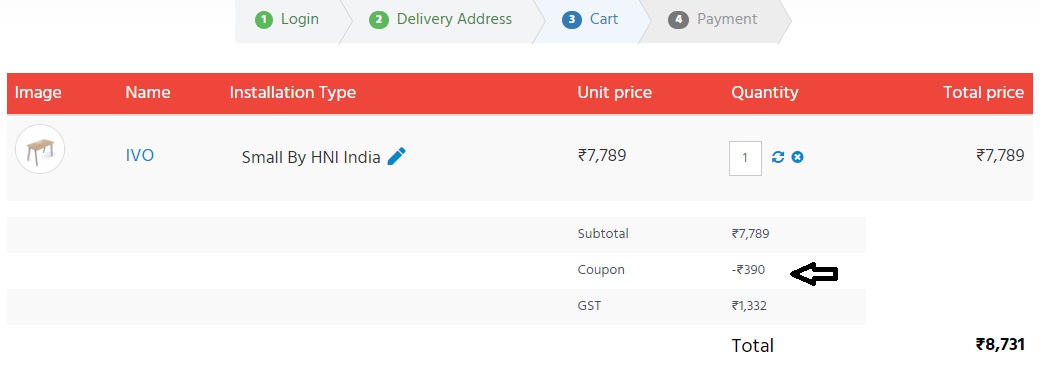
Task: Click the green step 2 circle icon
Action: point(379,19)
